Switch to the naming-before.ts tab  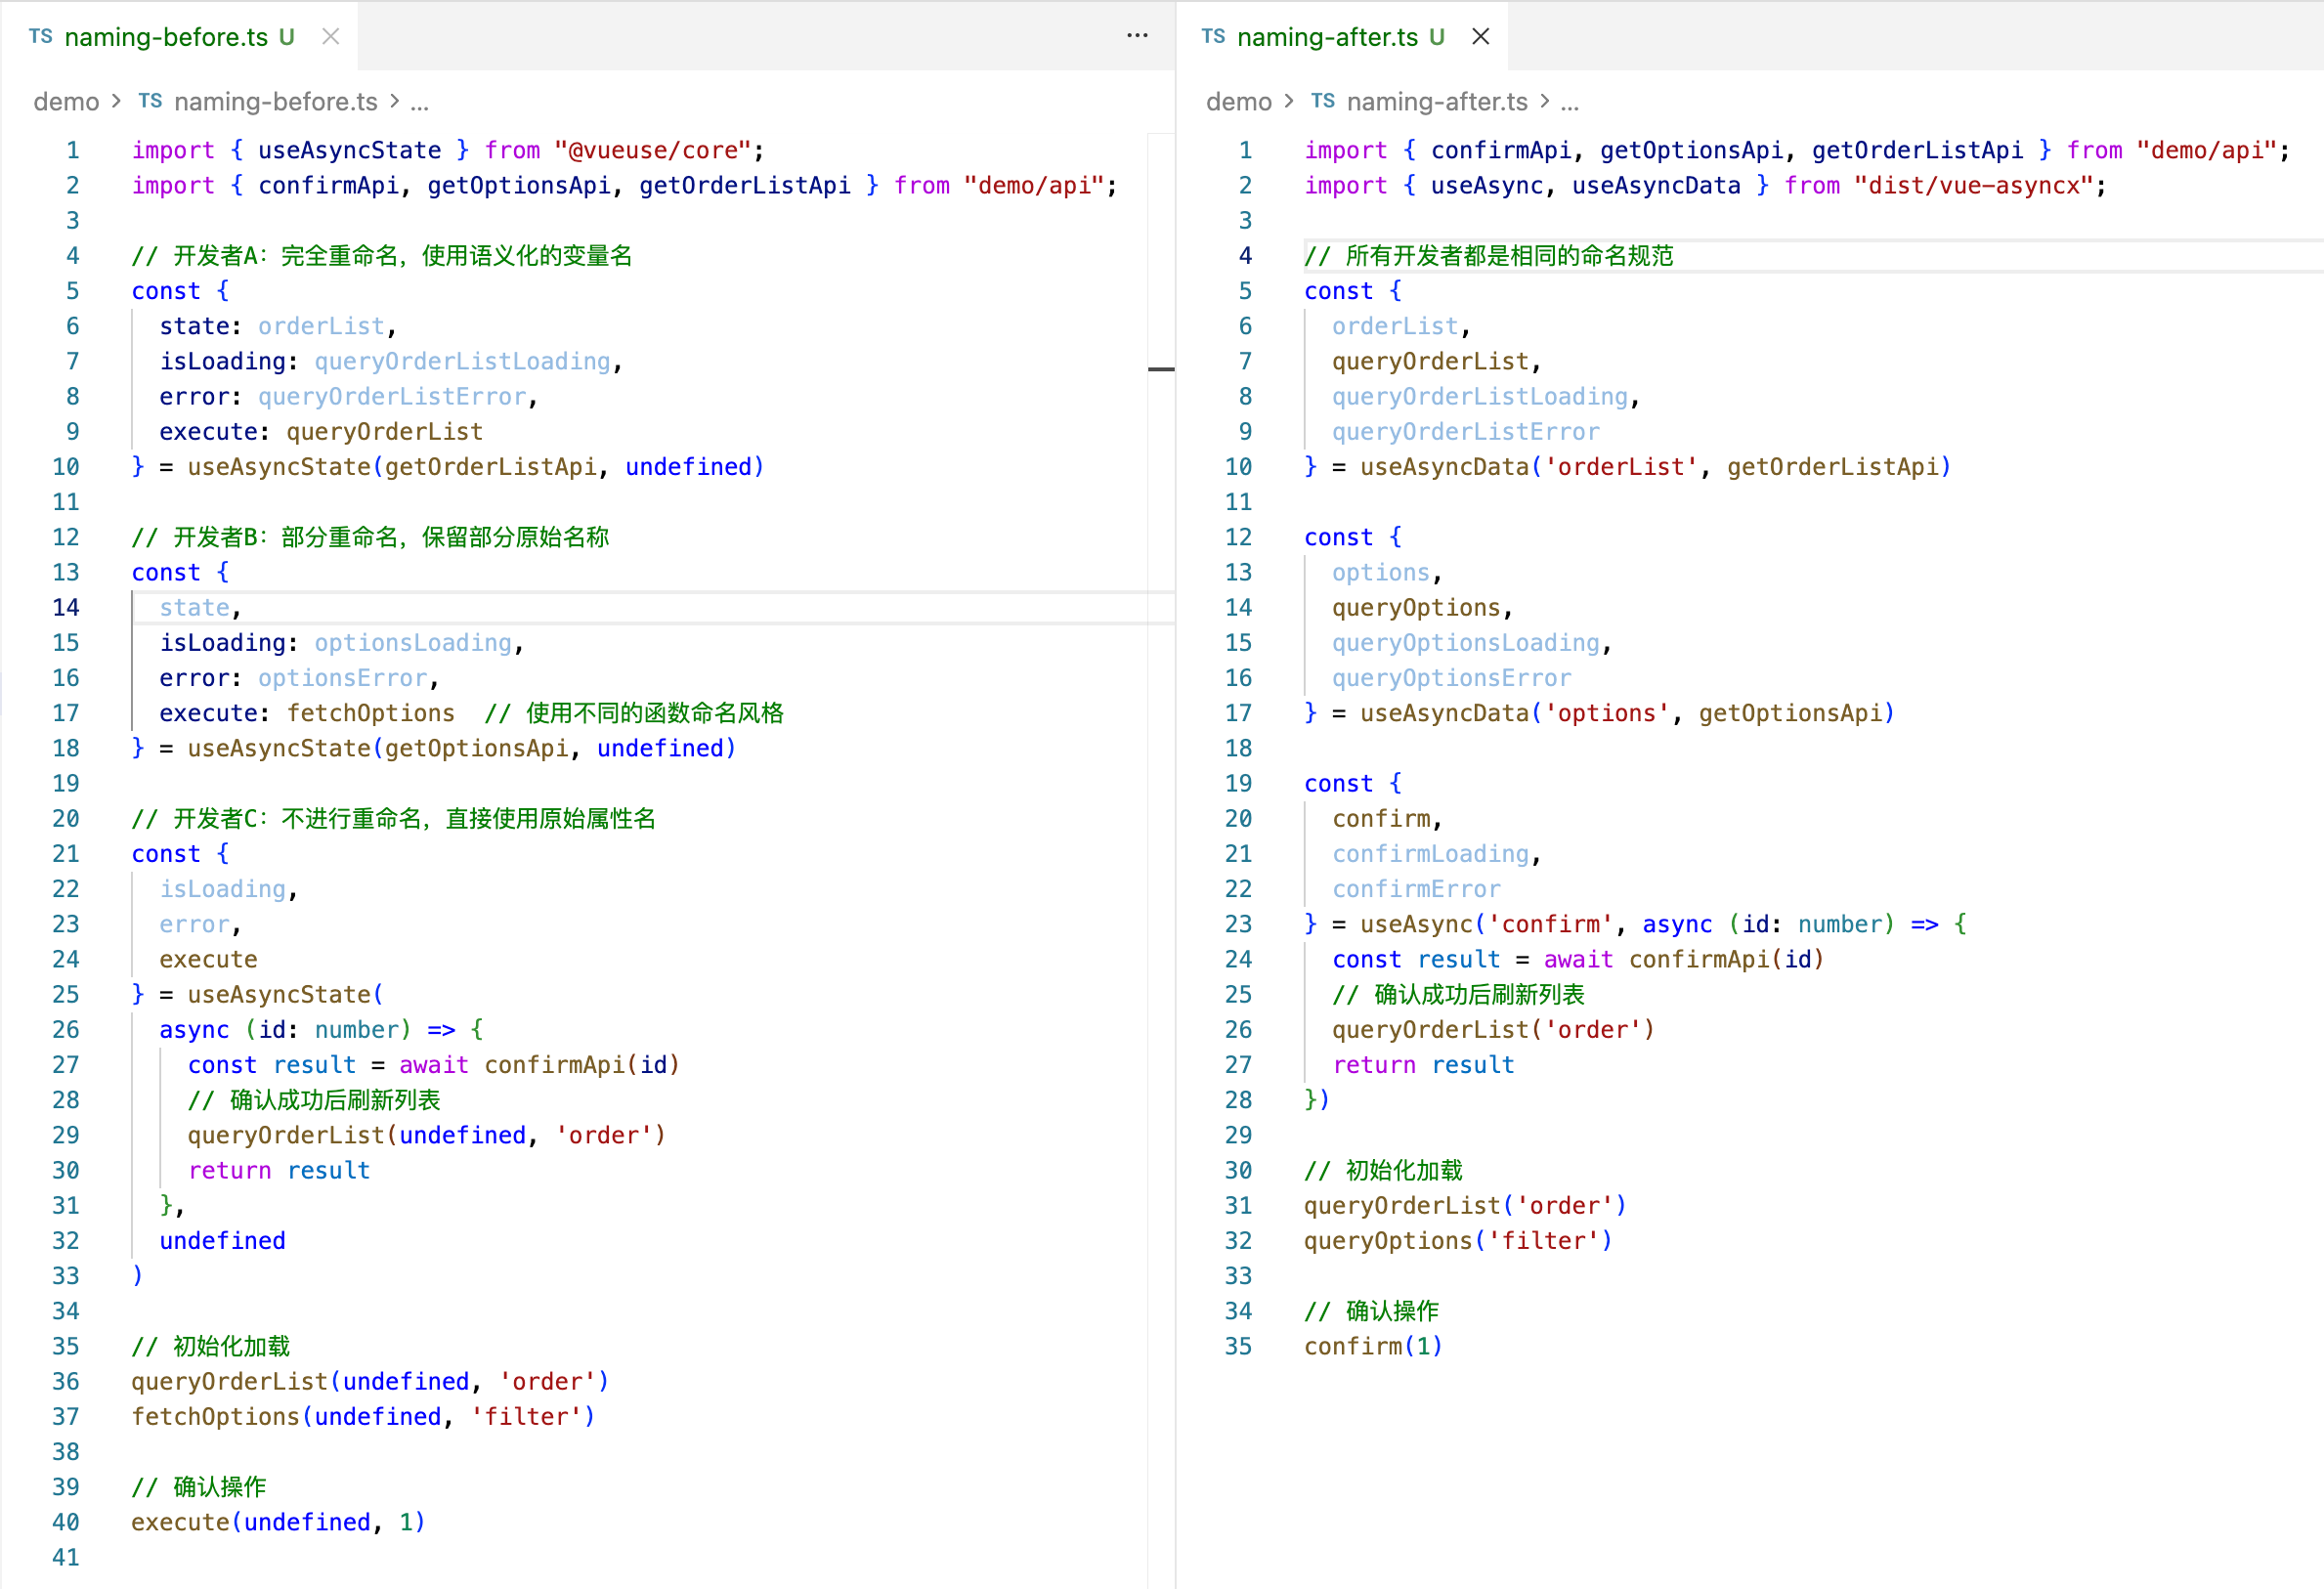tap(166, 37)
